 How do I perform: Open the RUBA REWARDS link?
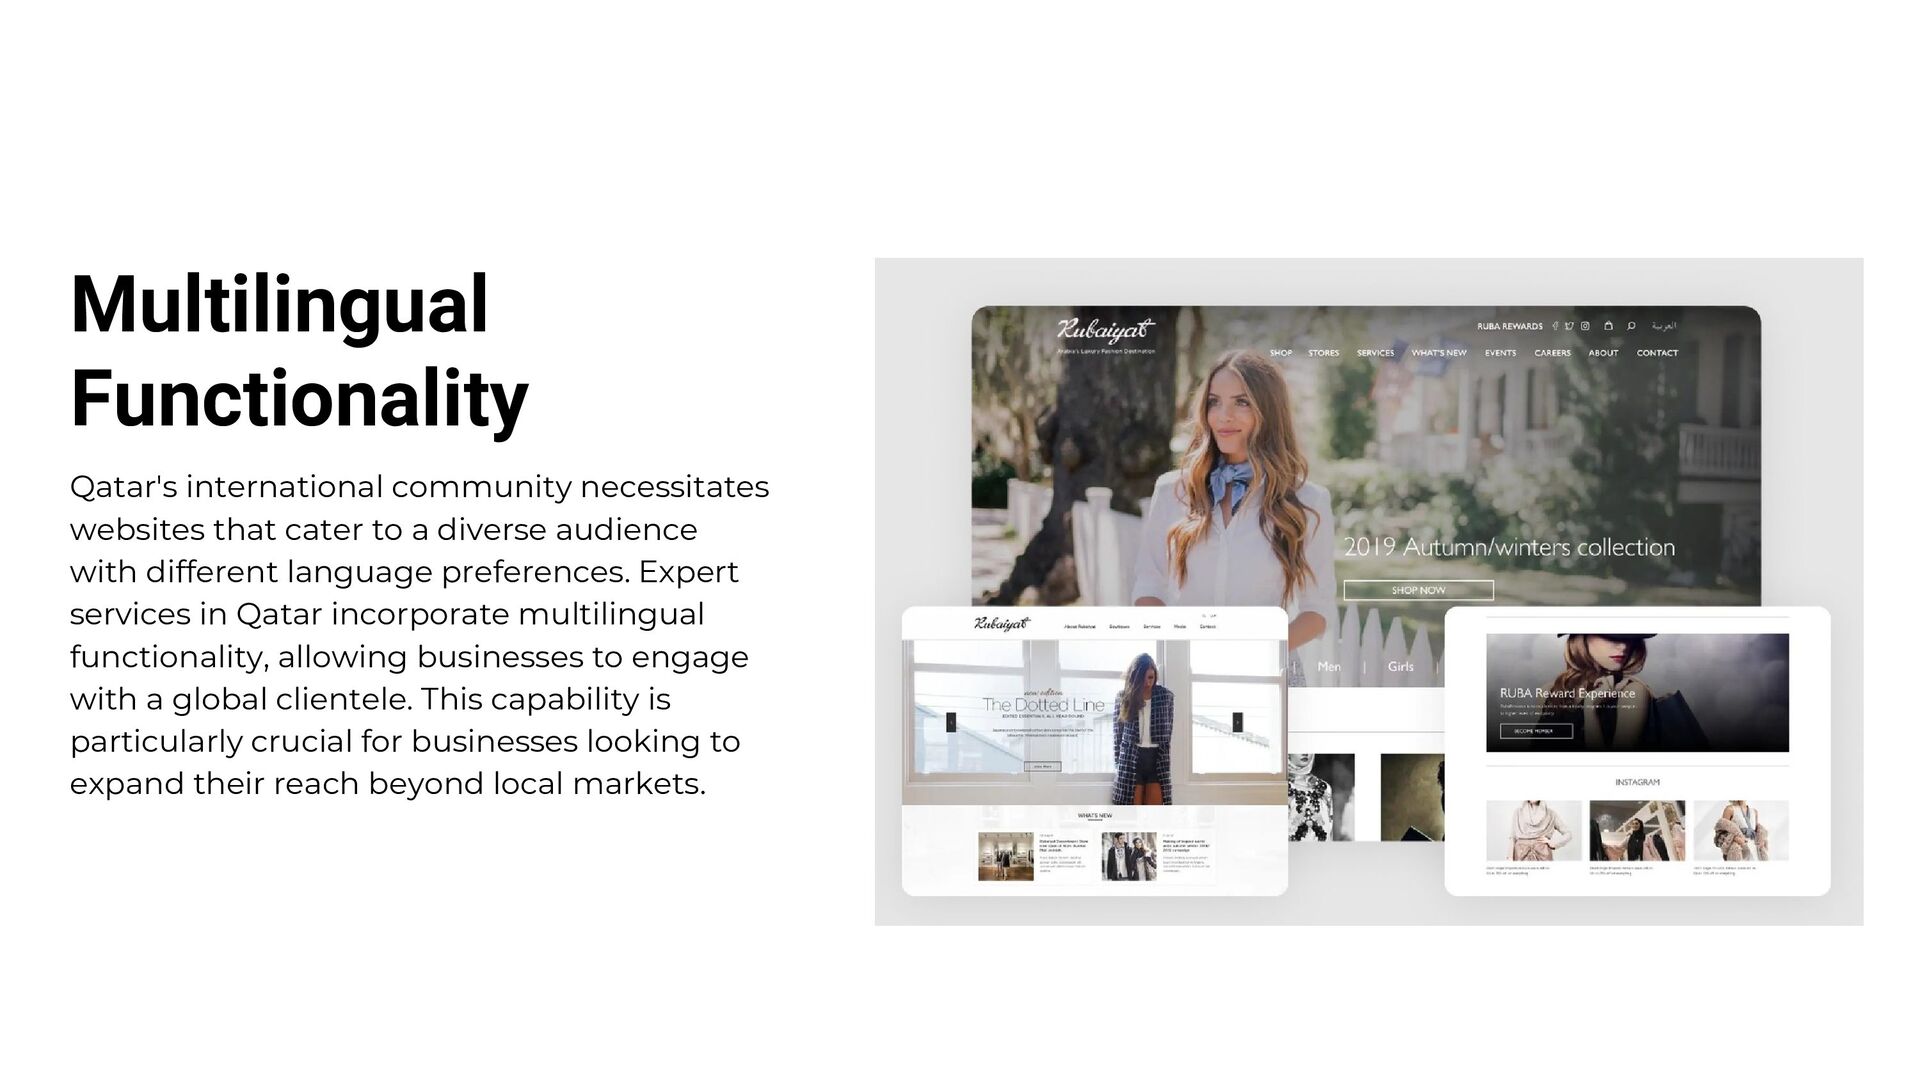pyautogui.click(x=1510, y=326)
